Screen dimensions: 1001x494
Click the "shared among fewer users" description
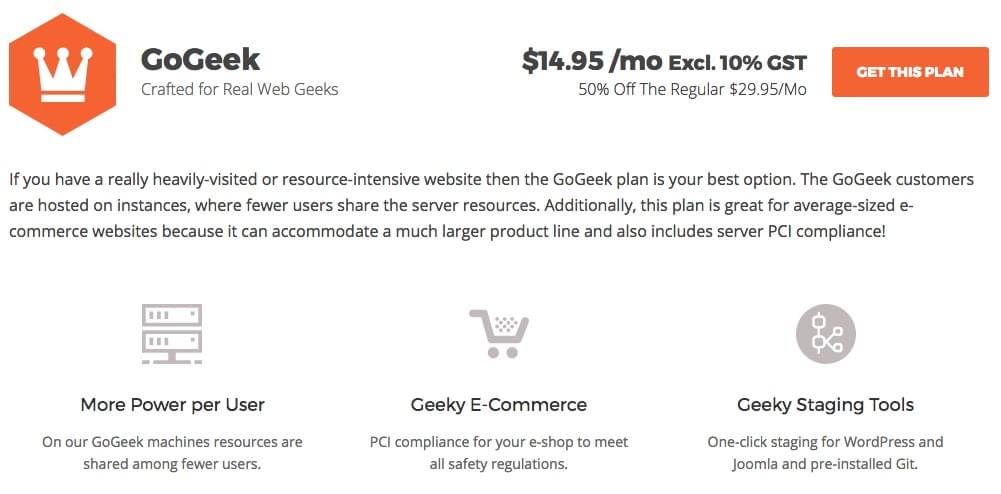pos(172,464)
